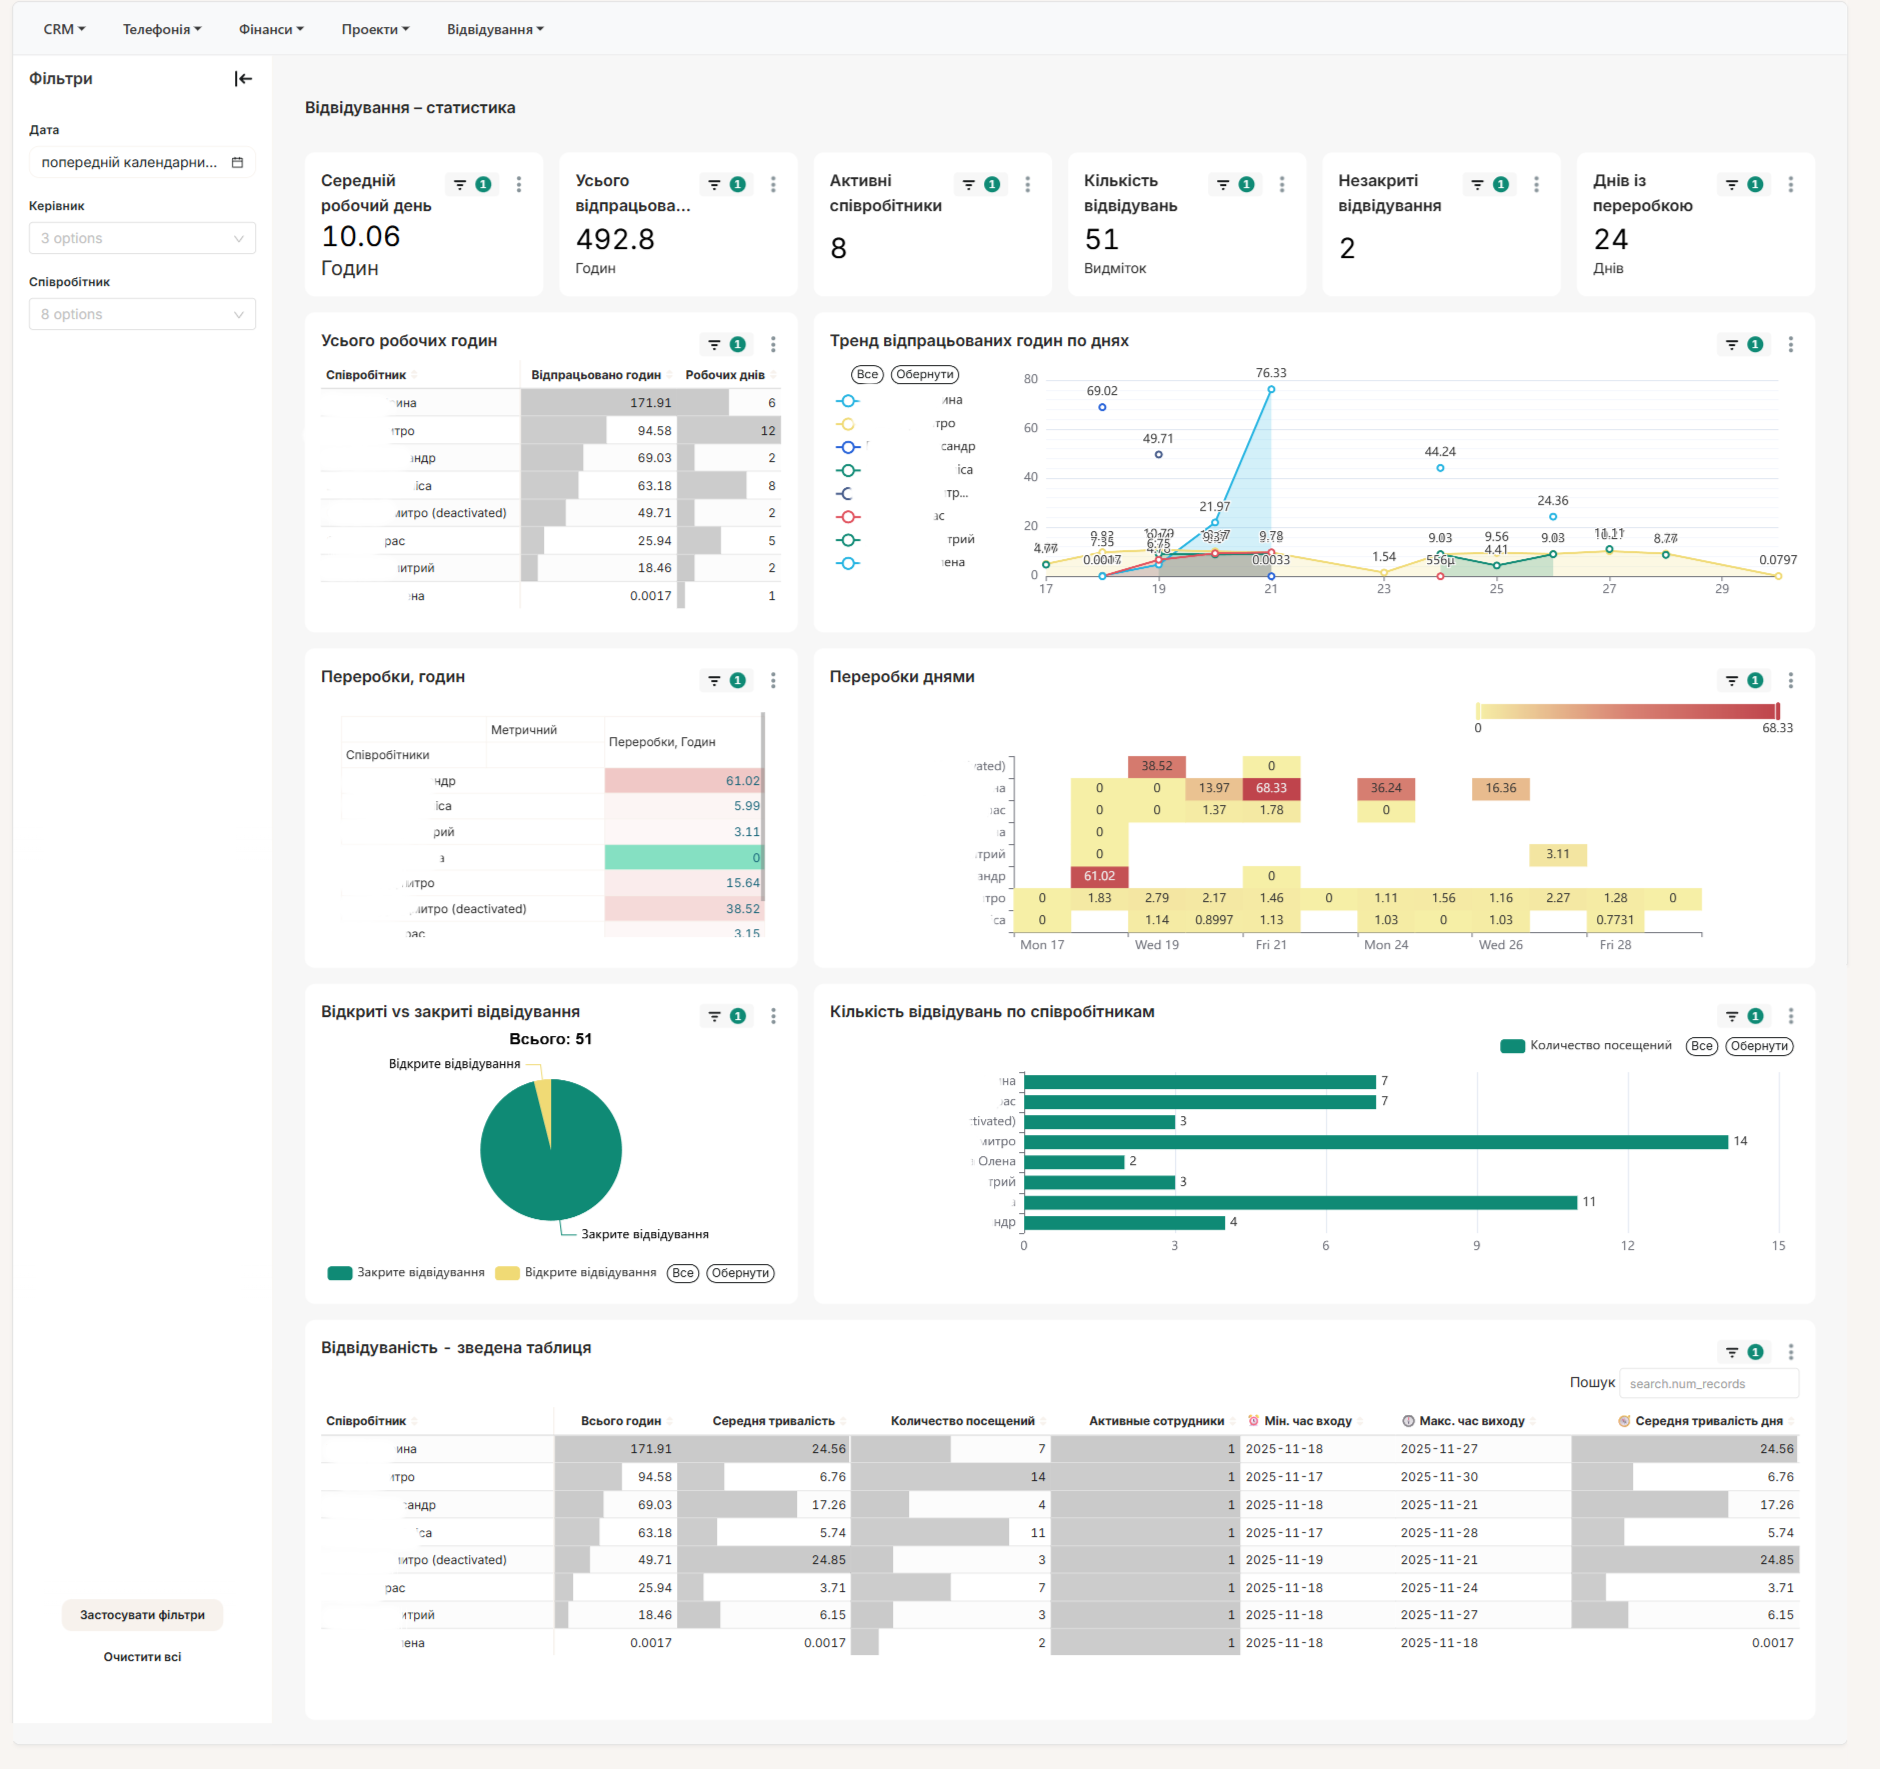Open three-dot menu on Відвідуваність зведена таблиця

(1791, 1352)
